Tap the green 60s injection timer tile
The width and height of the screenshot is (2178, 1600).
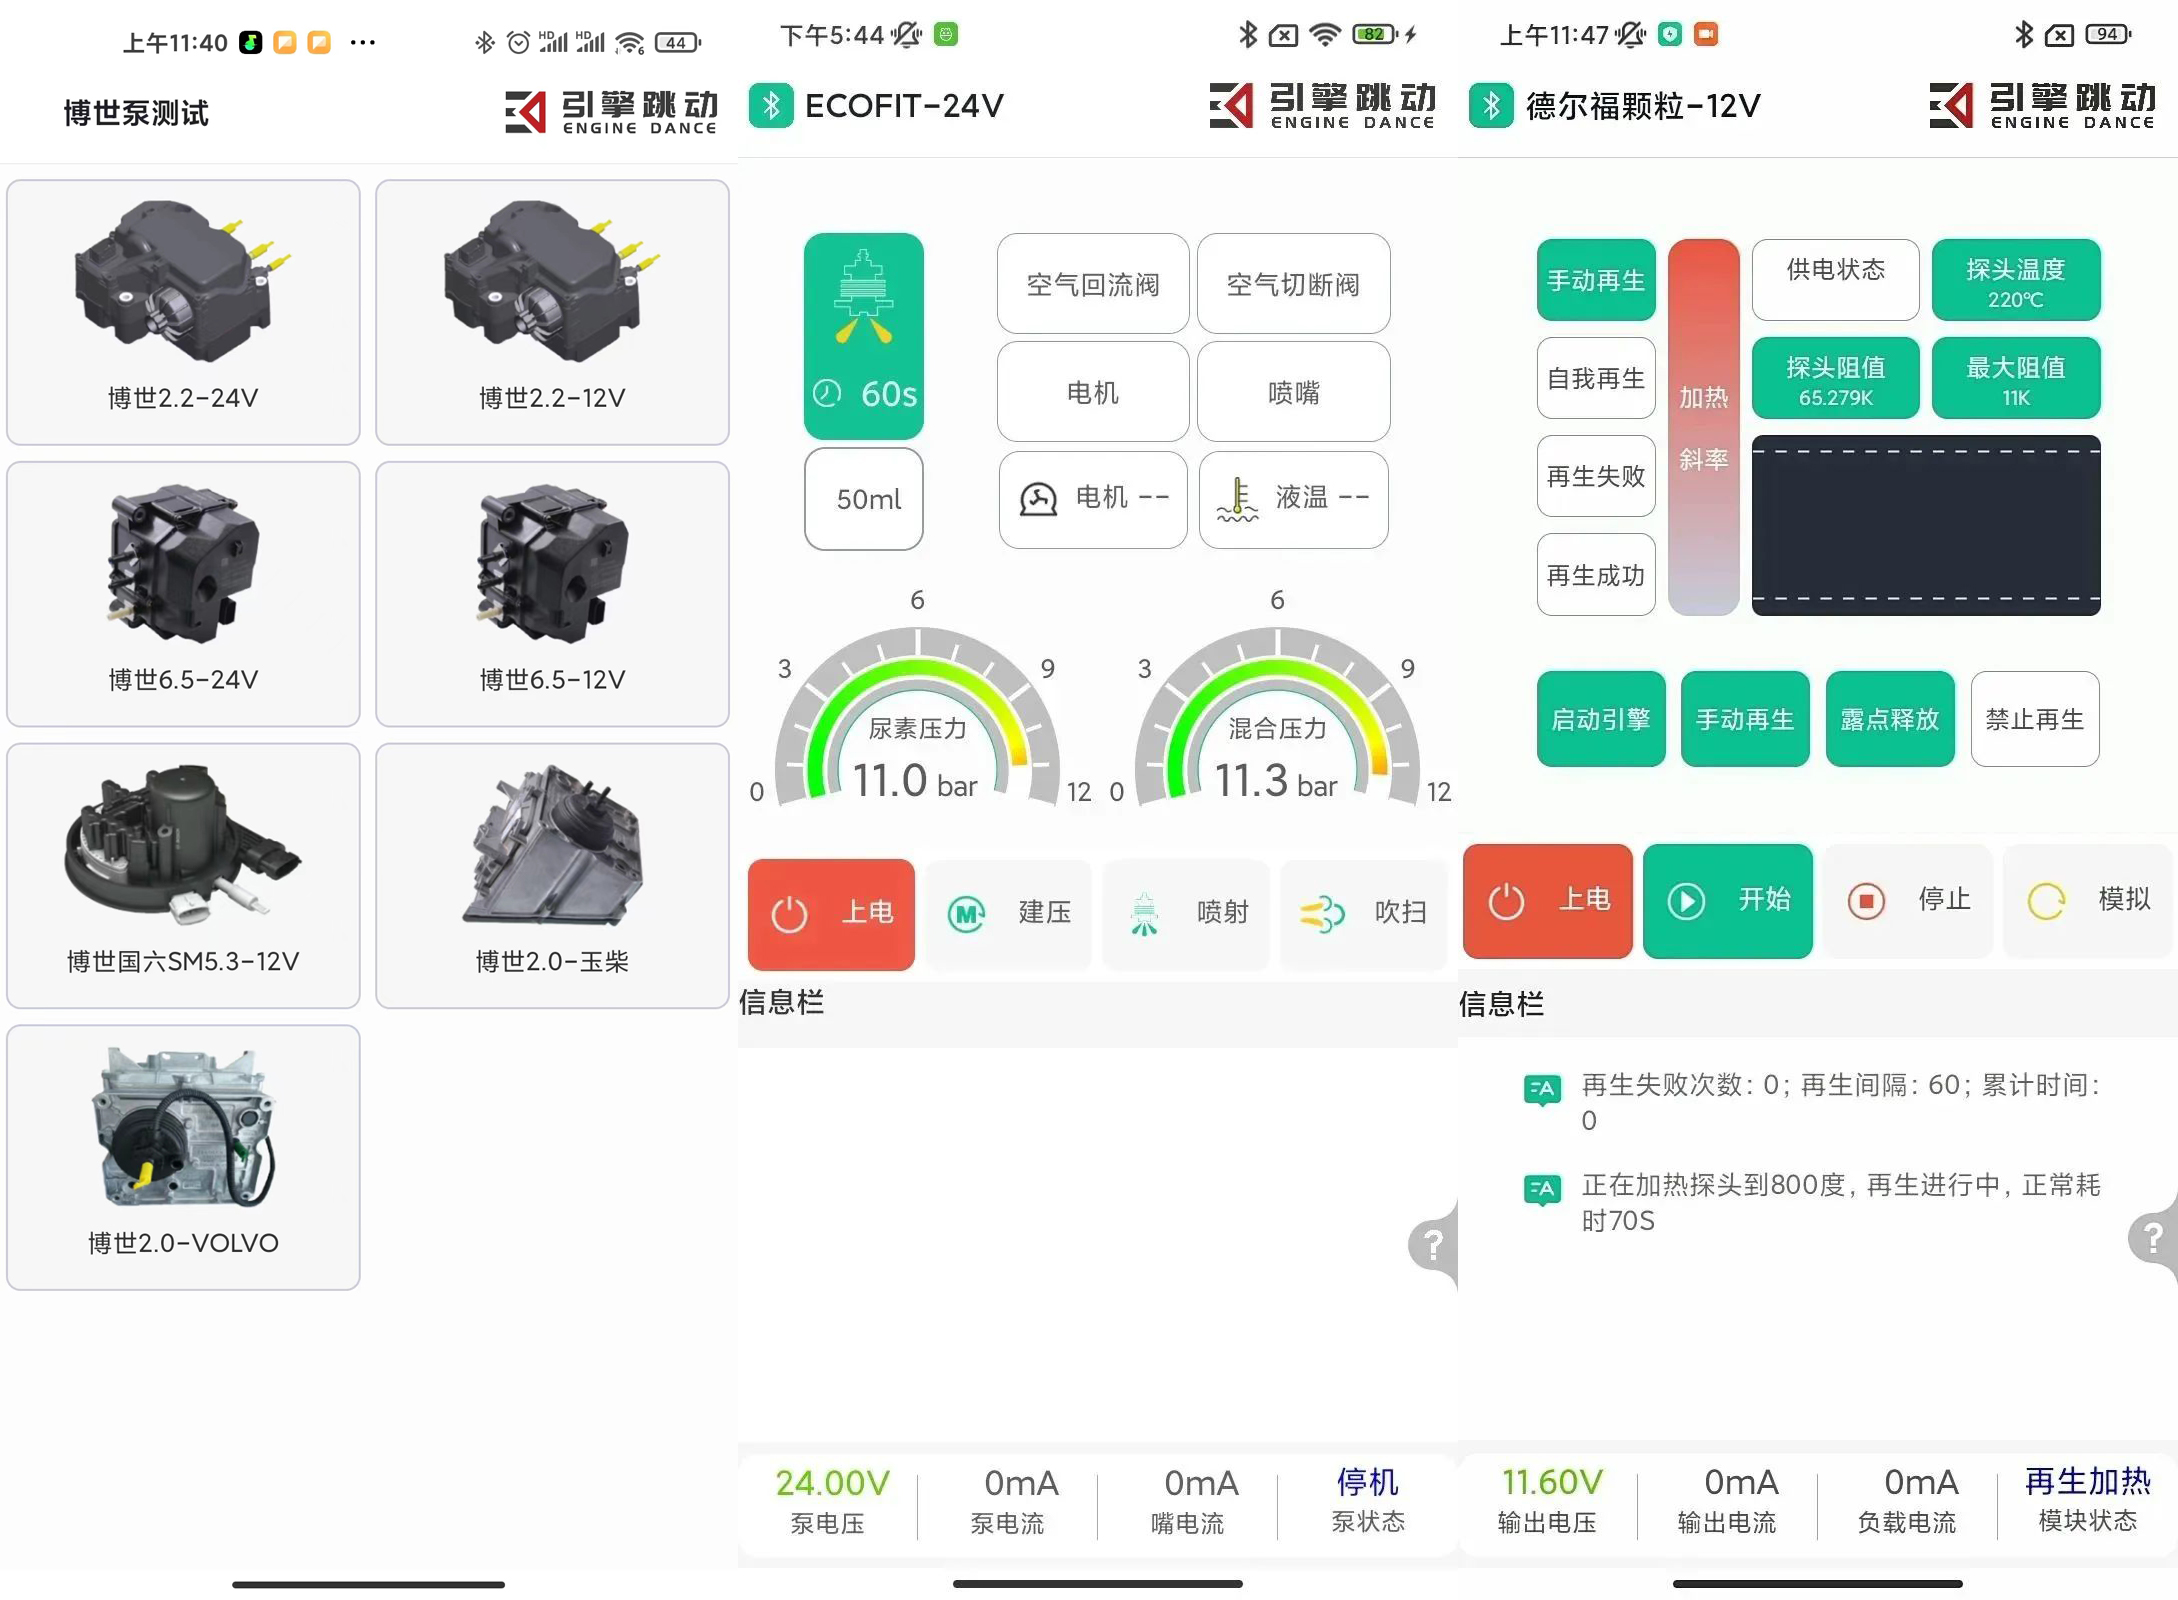(x=864, y=336)
